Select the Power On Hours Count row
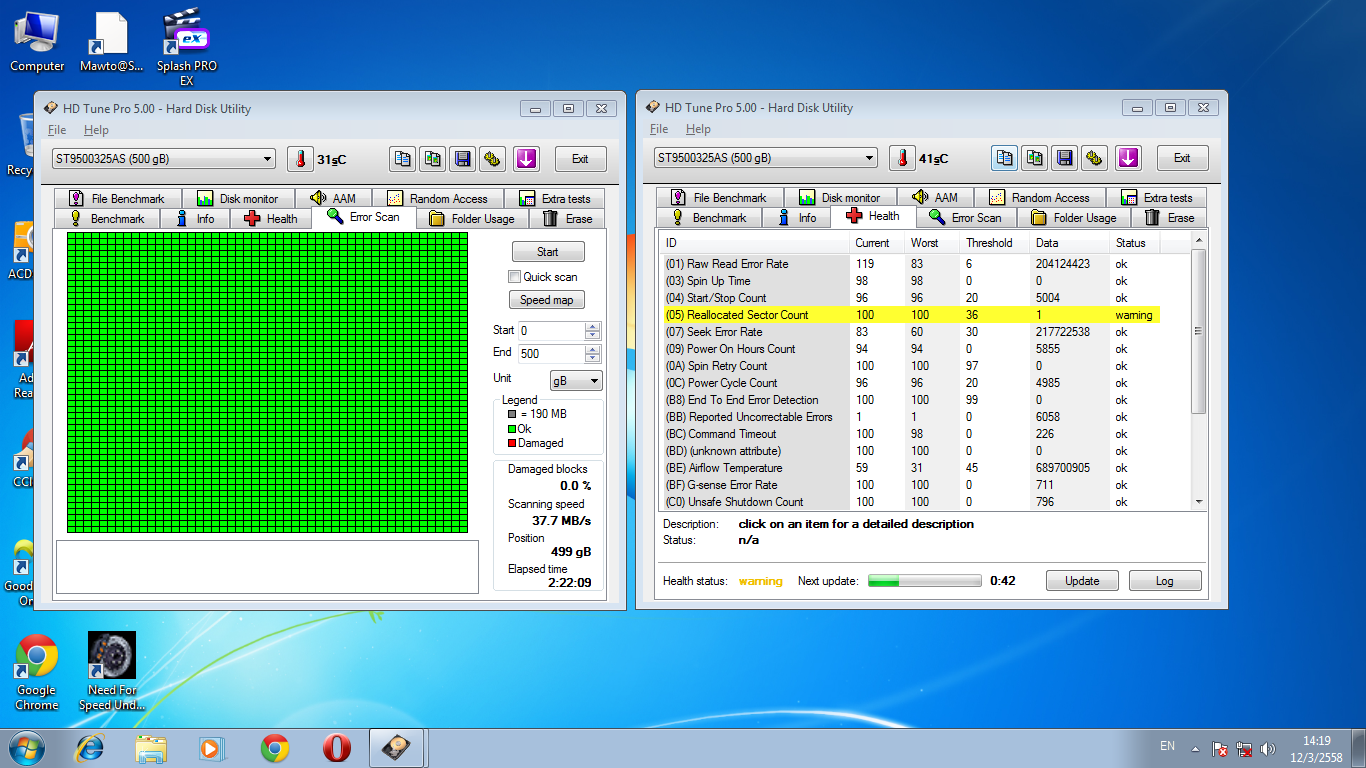Image resolution: width=1366 pixels, height=768 pixels. coord(911,349)
